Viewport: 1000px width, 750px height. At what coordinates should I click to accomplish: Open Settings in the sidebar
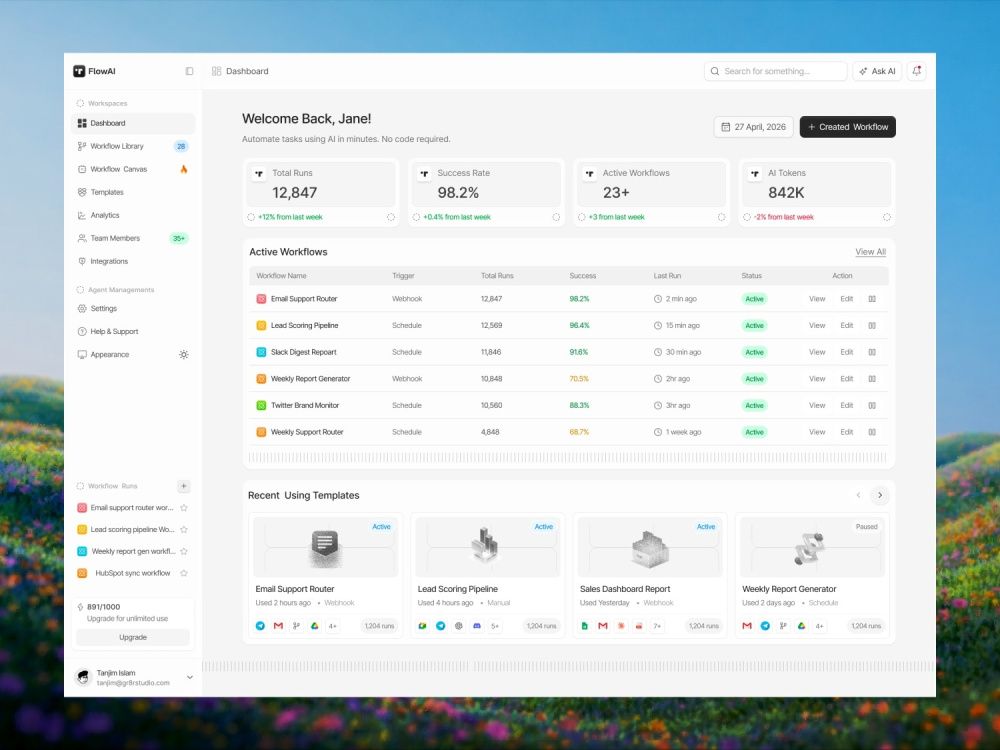[x=133, y=308]
